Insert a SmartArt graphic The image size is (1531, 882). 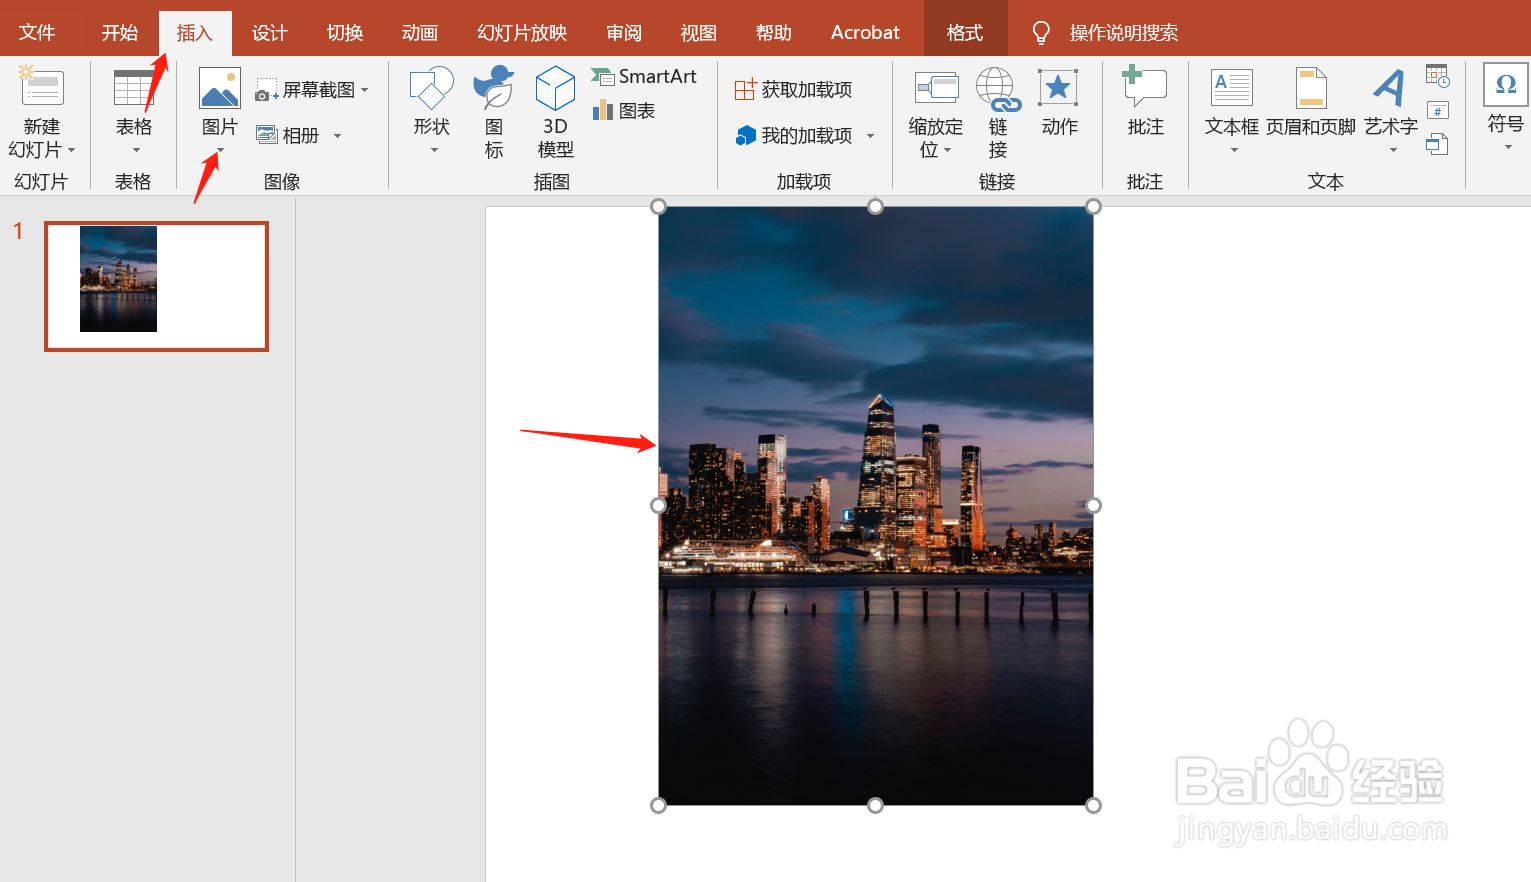point(644,76)
